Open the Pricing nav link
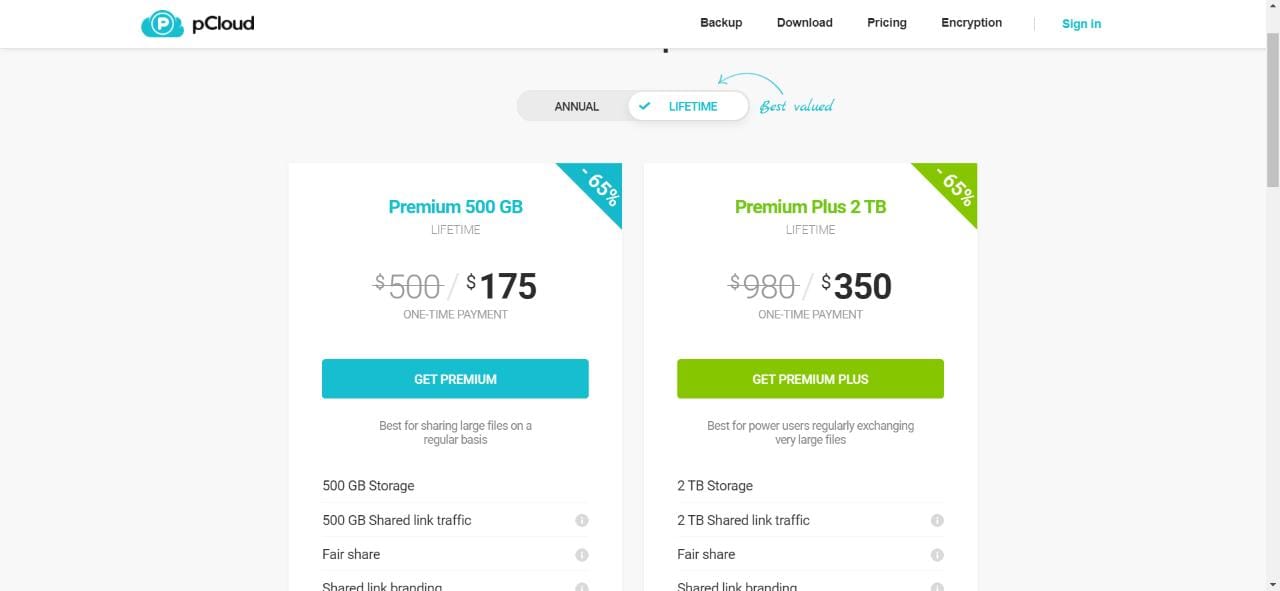Viewport: 1280px width, 591px height. click(x=887, y=23)
